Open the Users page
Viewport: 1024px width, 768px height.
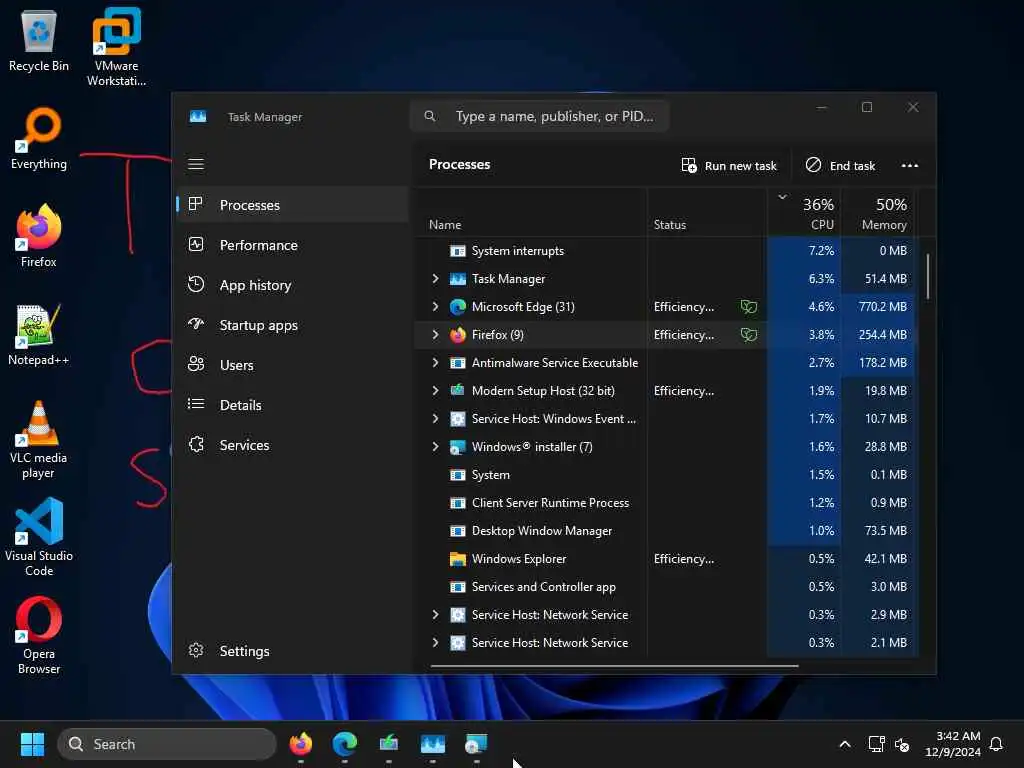click(293, 365)
